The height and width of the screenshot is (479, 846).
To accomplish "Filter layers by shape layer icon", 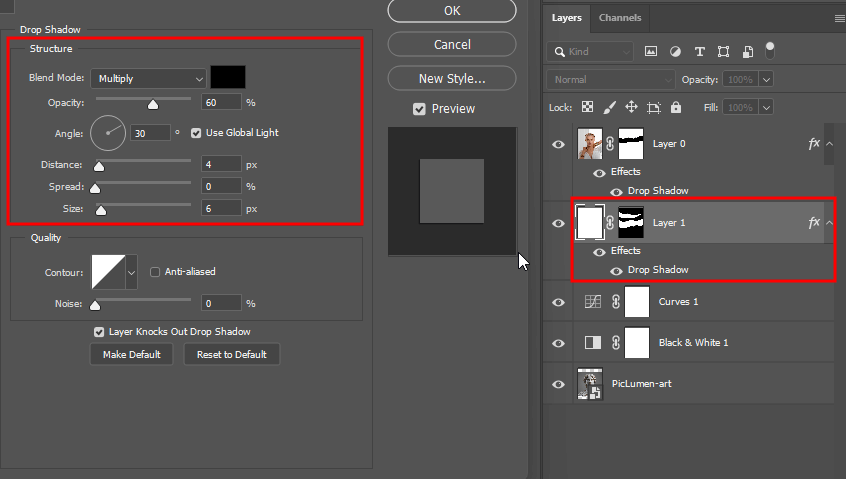I will (724, 52).
